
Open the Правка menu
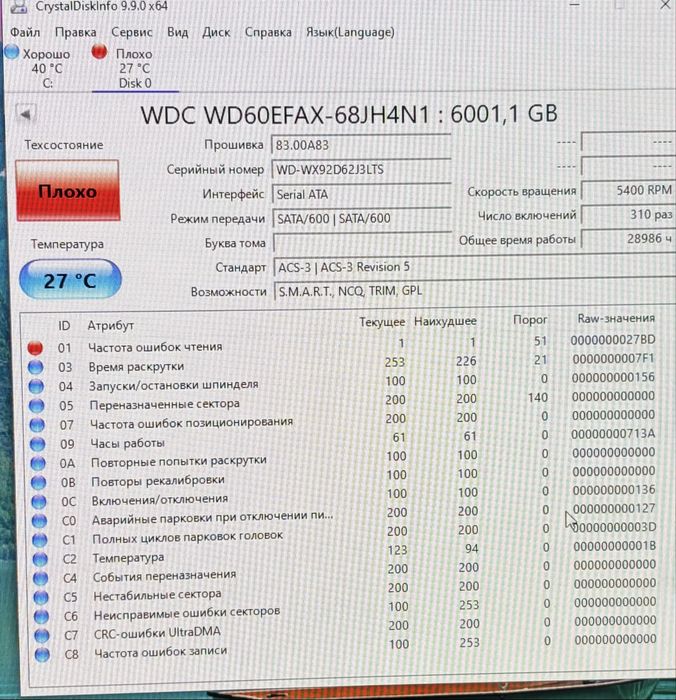pyautogui.click(x=75, y=32)
